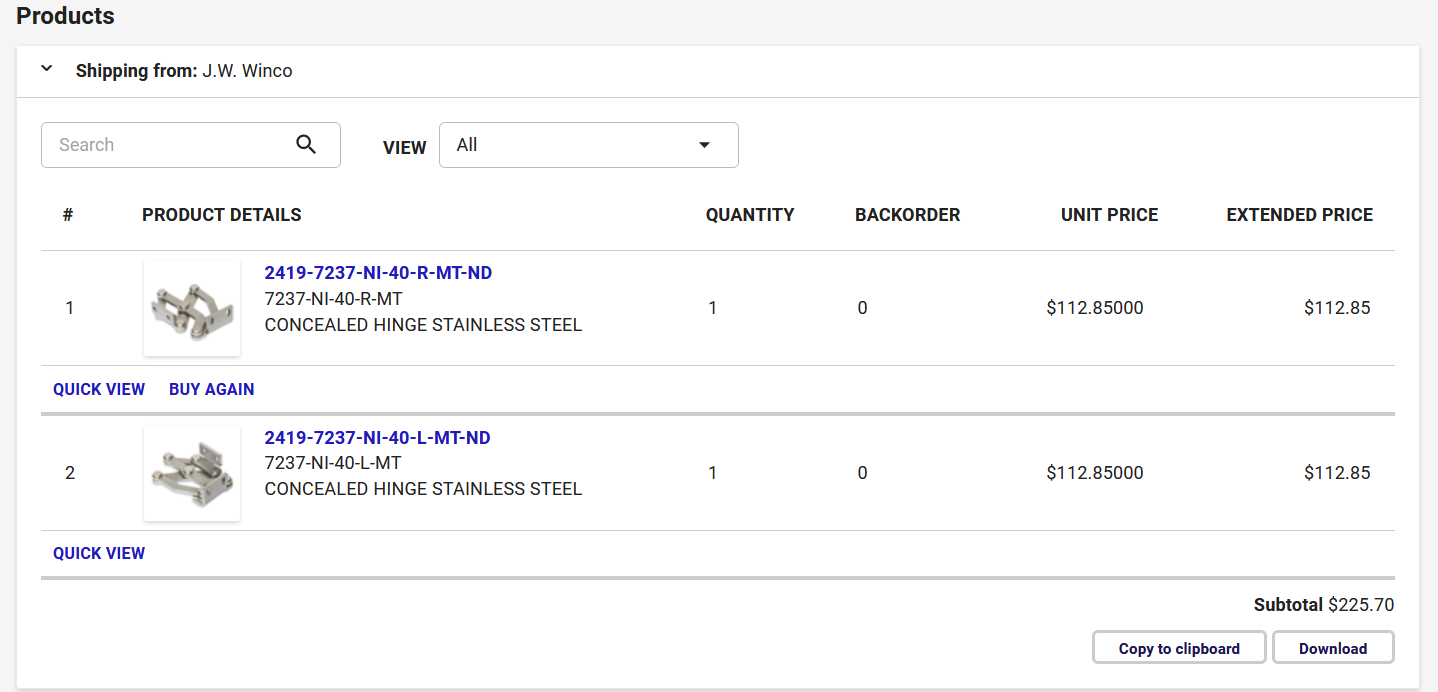Open the VIEW dropdown showing All

pyautogui.click(x=588, y=145)
